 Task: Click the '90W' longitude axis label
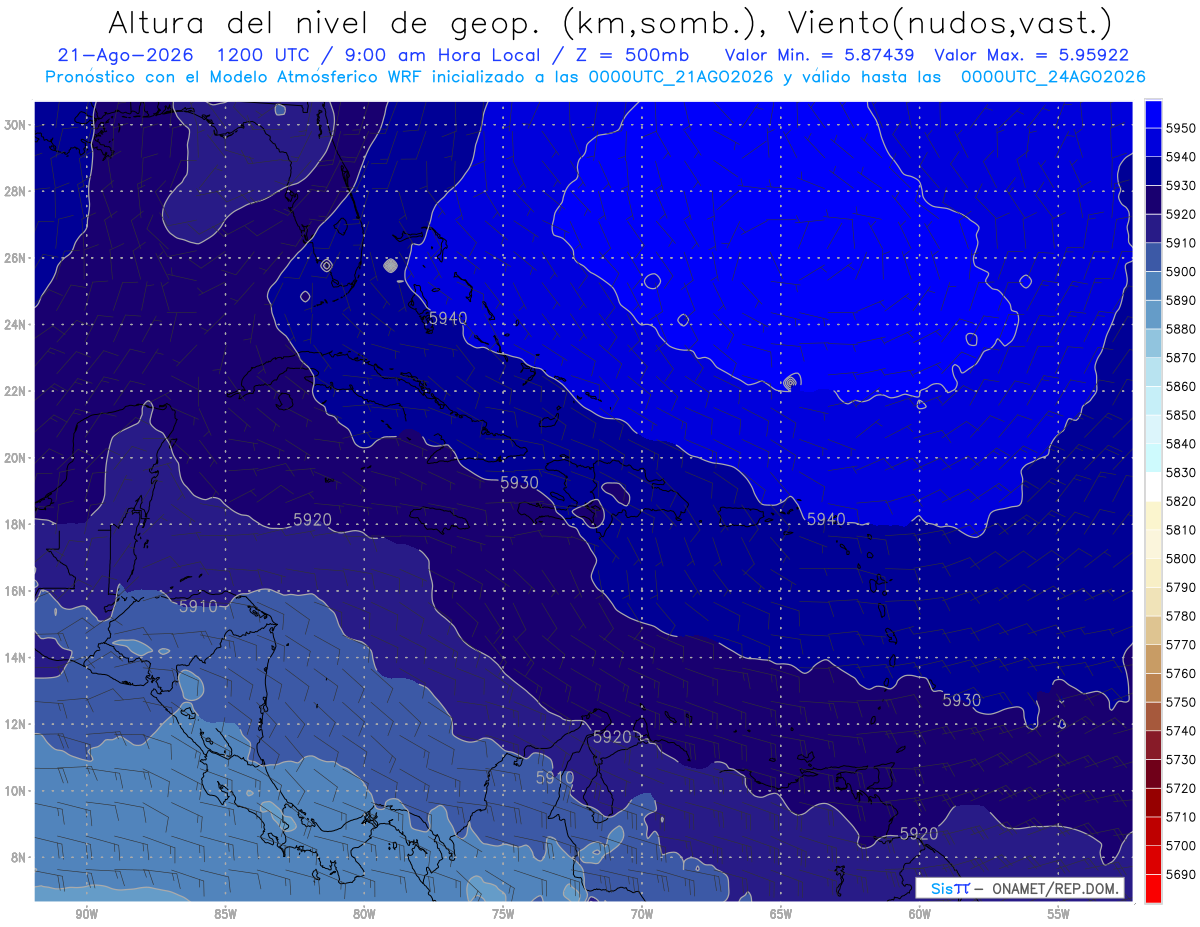[x=86, y=914]
